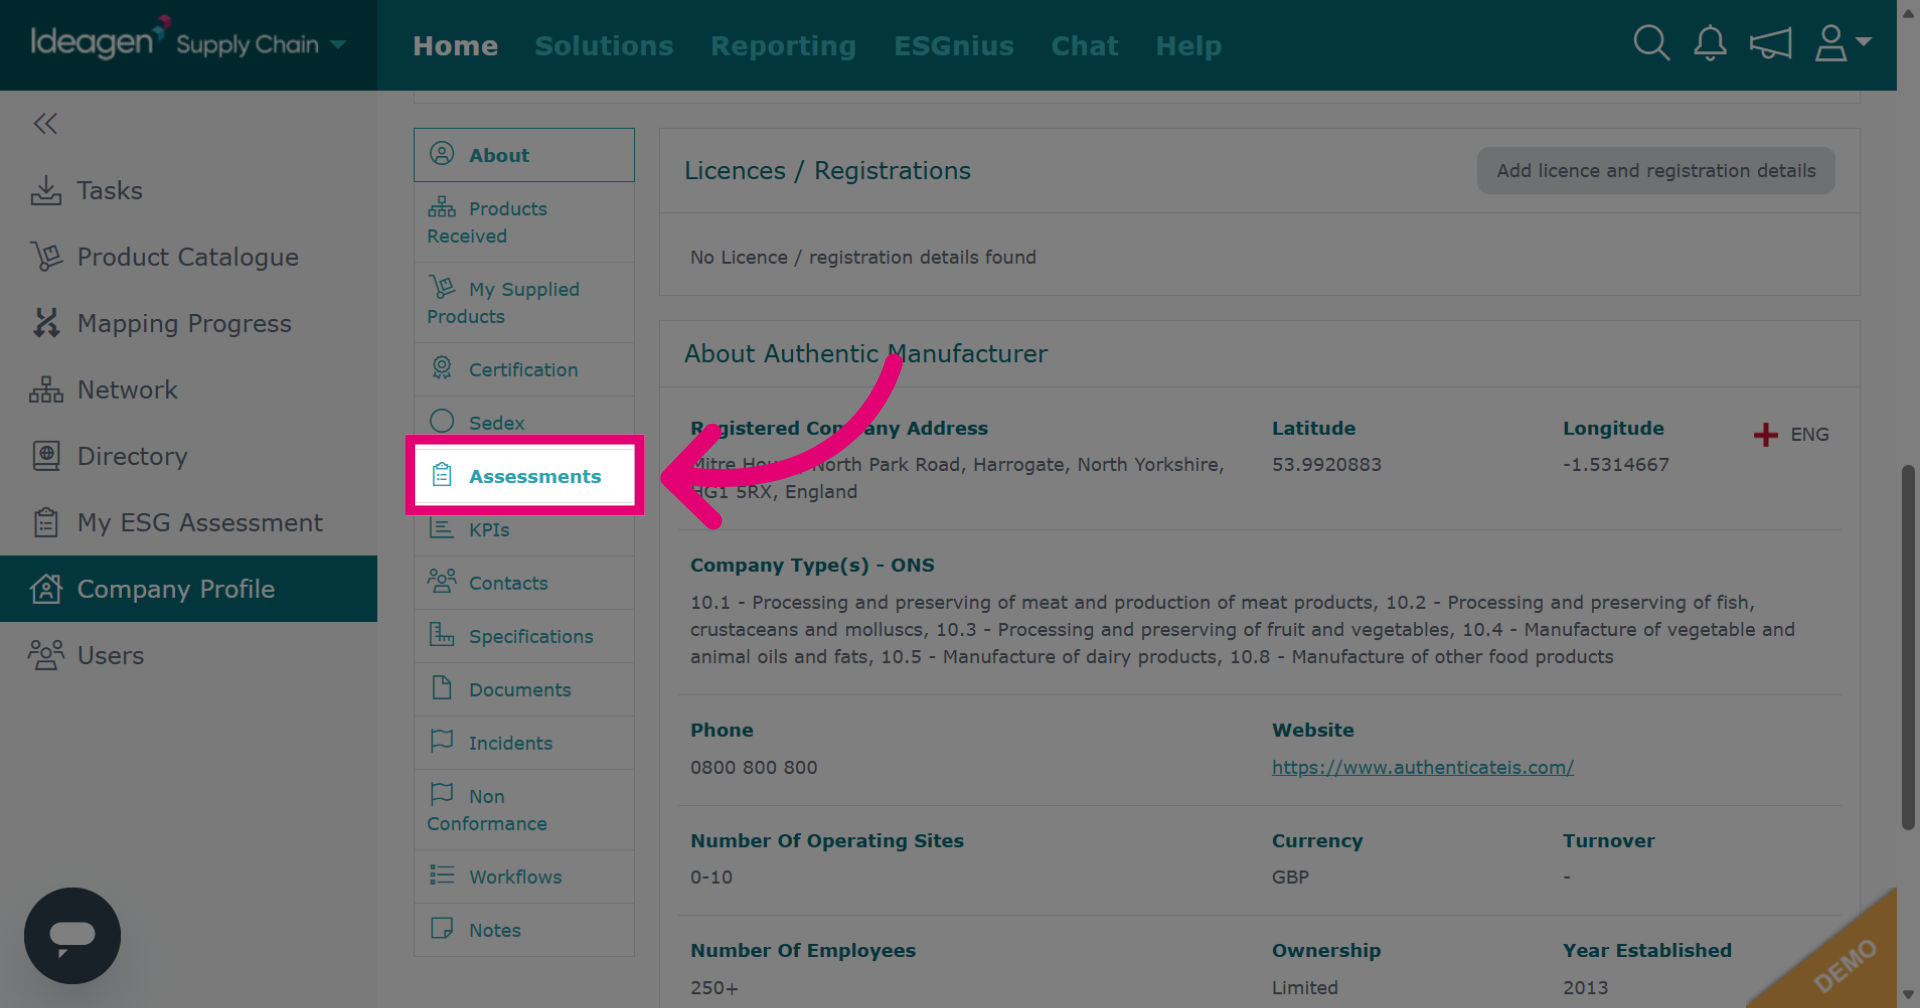Click the Documents page icon
This screenshot has width=1920, height=1008.
point(442,688)
